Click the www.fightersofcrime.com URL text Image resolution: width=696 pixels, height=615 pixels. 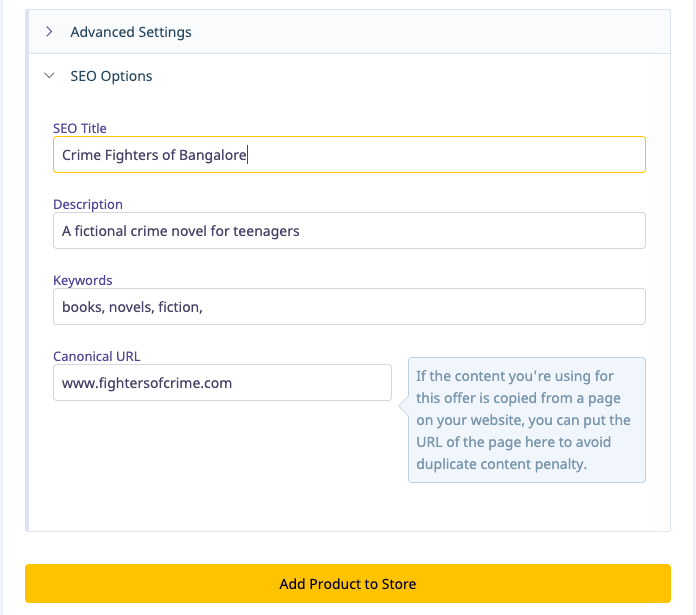(147, 383)
